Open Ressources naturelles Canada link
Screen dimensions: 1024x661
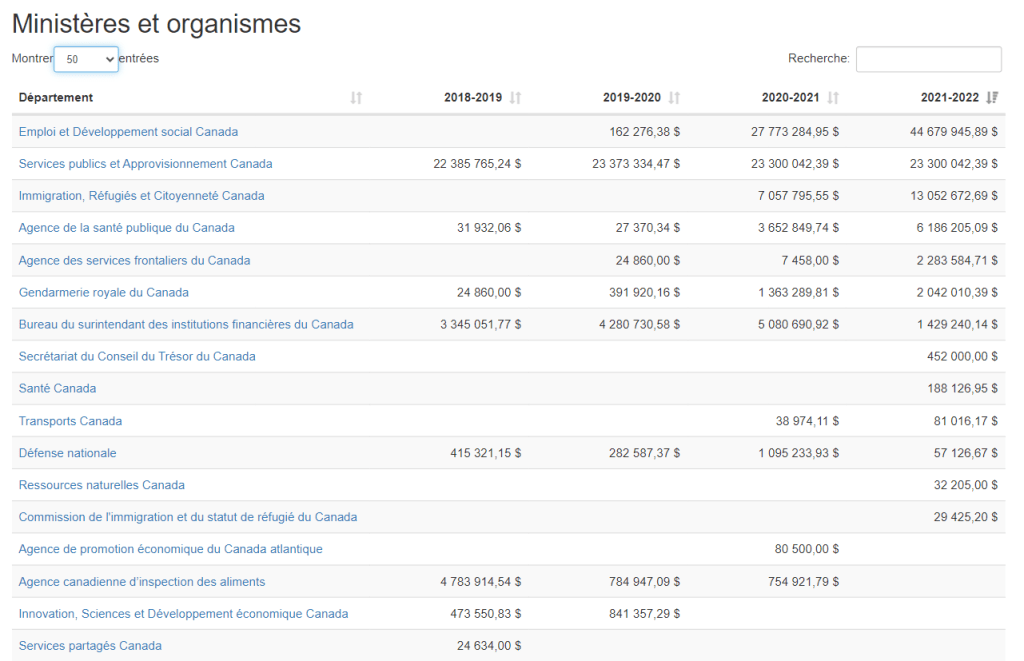pyautogui.click(x=101, y=485)
